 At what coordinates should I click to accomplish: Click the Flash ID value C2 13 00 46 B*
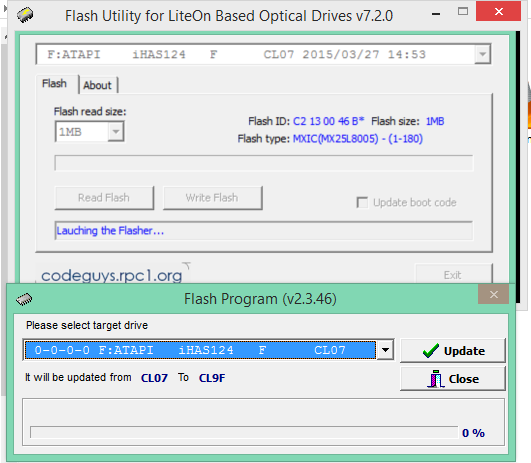(328, 121)
